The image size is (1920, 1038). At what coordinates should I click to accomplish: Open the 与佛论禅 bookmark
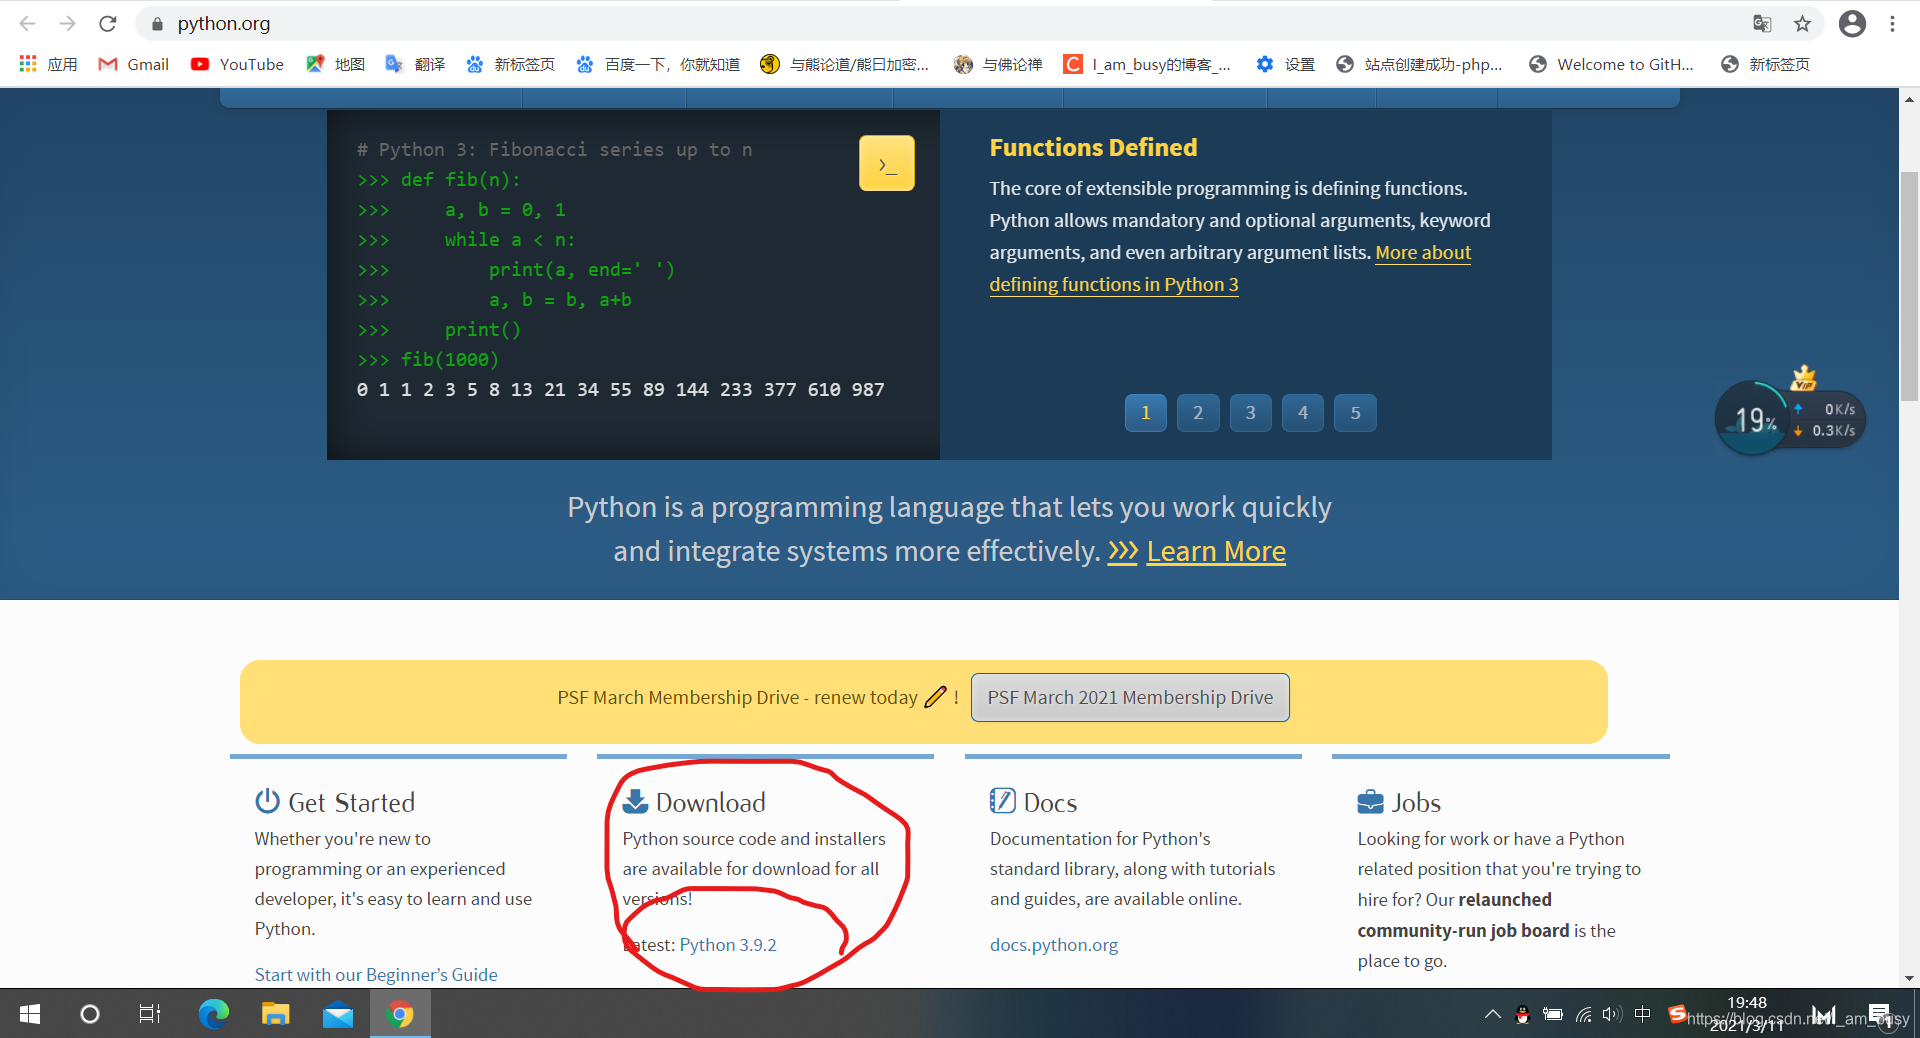pyautogui.click(x=997, y=64)
